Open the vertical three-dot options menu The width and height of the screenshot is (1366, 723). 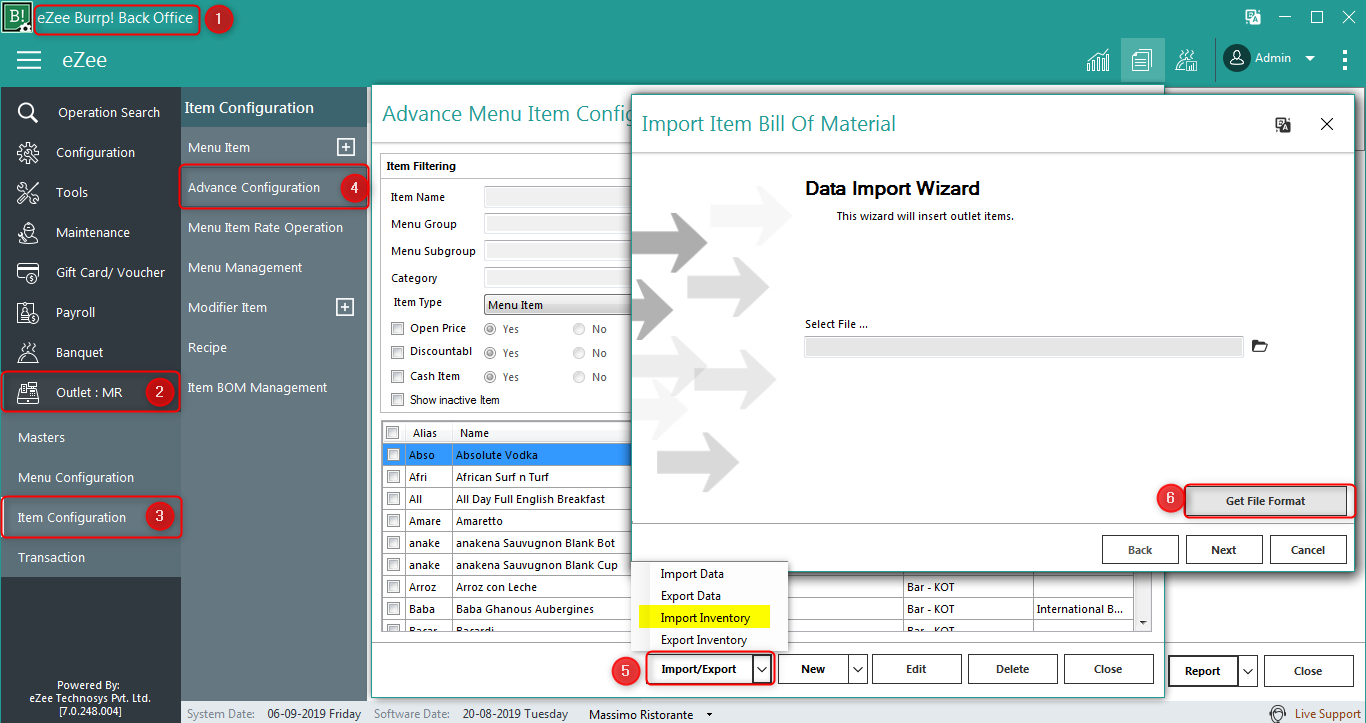(1345, 59)
